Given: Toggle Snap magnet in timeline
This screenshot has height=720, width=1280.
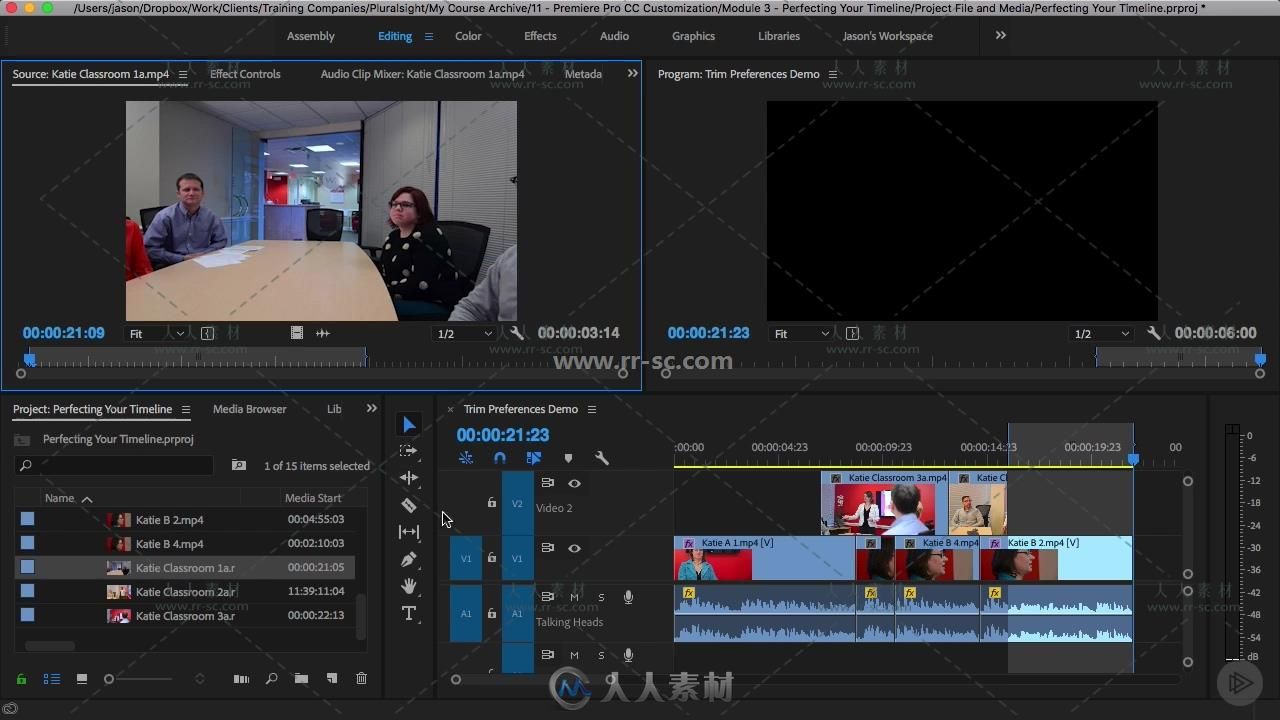Looking at the screenshot, I should click(x=500, y=458).
